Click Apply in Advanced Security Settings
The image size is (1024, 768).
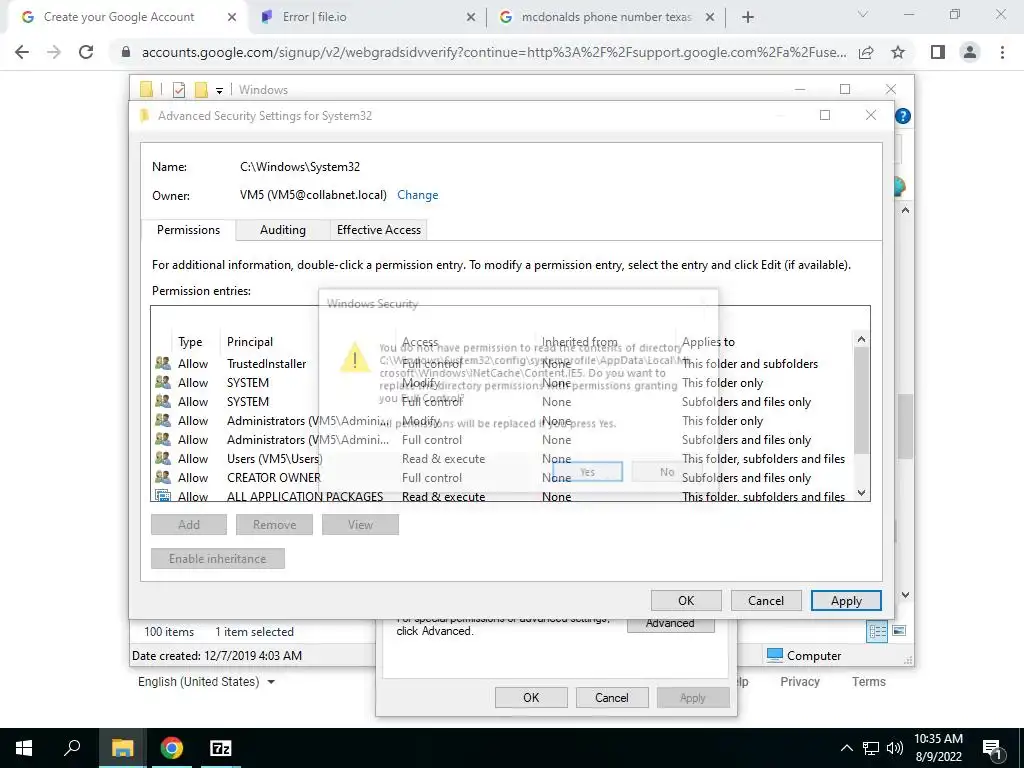coord(846,601)
